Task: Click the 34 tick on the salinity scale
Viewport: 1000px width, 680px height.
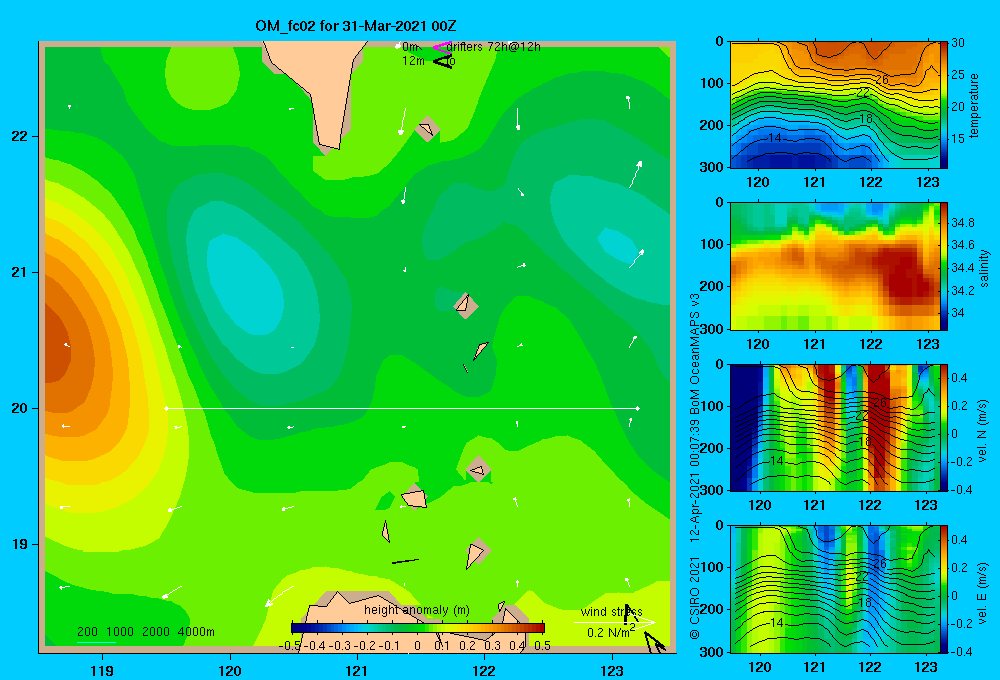Action: coord(957,313)
